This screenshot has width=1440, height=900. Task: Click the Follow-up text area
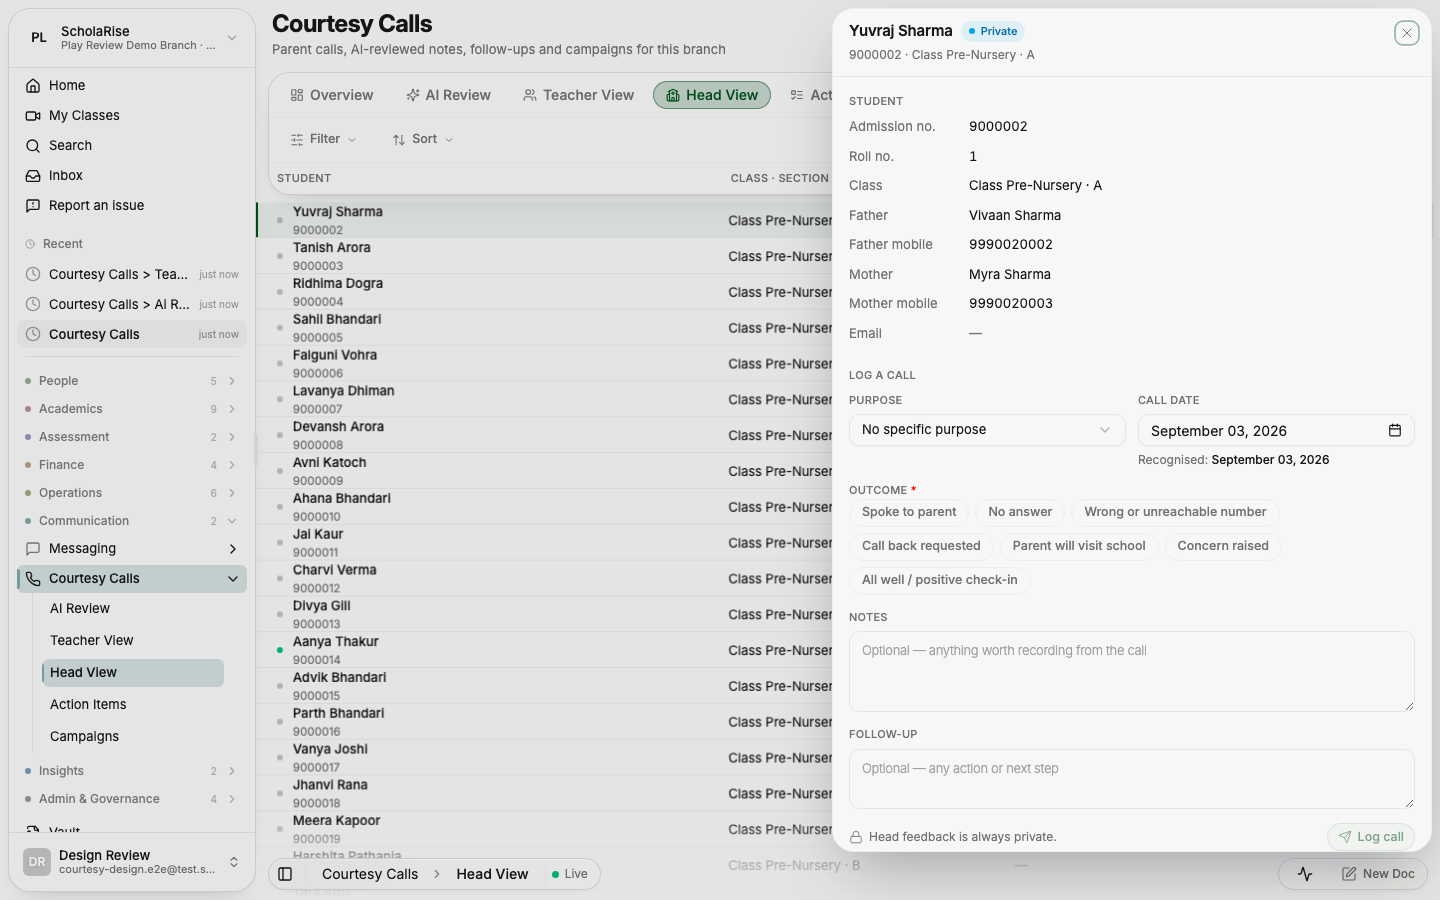tap(1131, 779)
